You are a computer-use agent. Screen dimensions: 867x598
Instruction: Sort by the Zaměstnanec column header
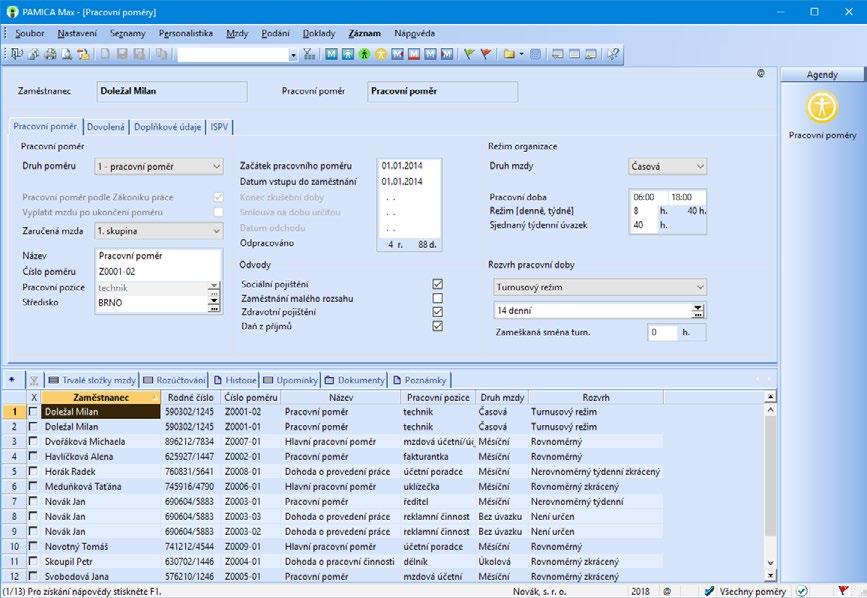click(101, 397)
